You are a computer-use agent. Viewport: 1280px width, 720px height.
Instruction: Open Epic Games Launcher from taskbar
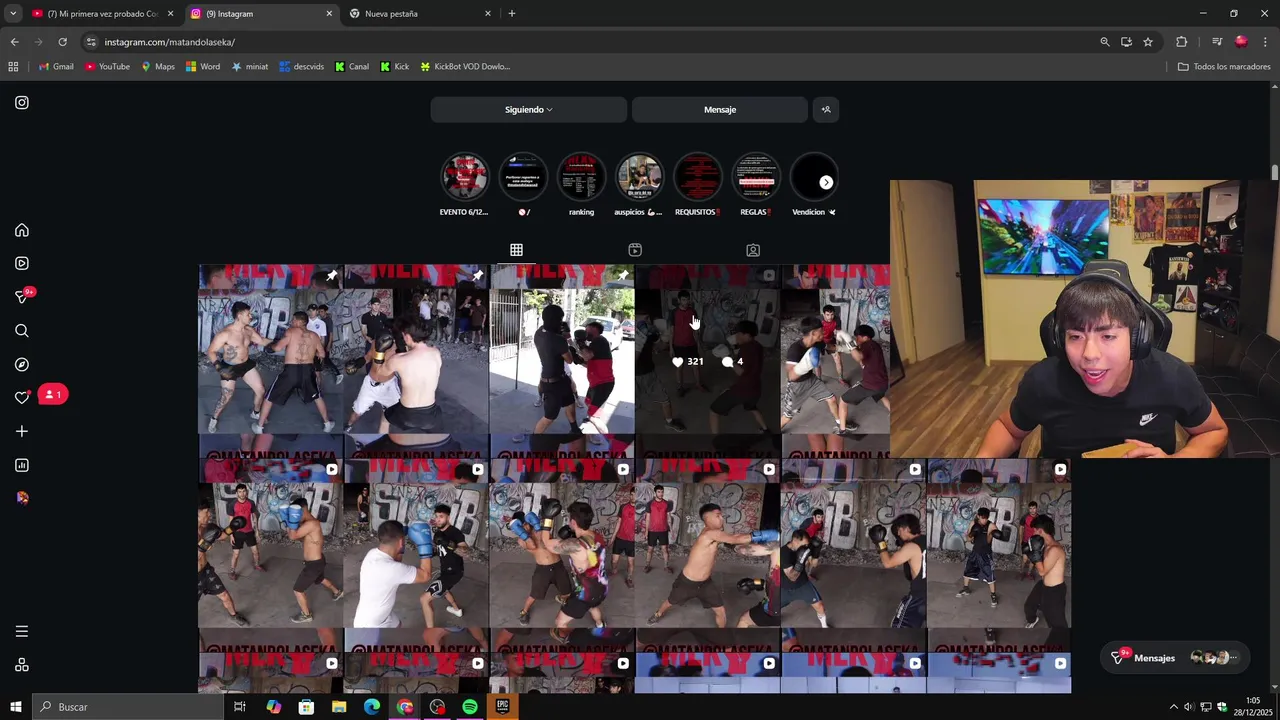[503, 707]
